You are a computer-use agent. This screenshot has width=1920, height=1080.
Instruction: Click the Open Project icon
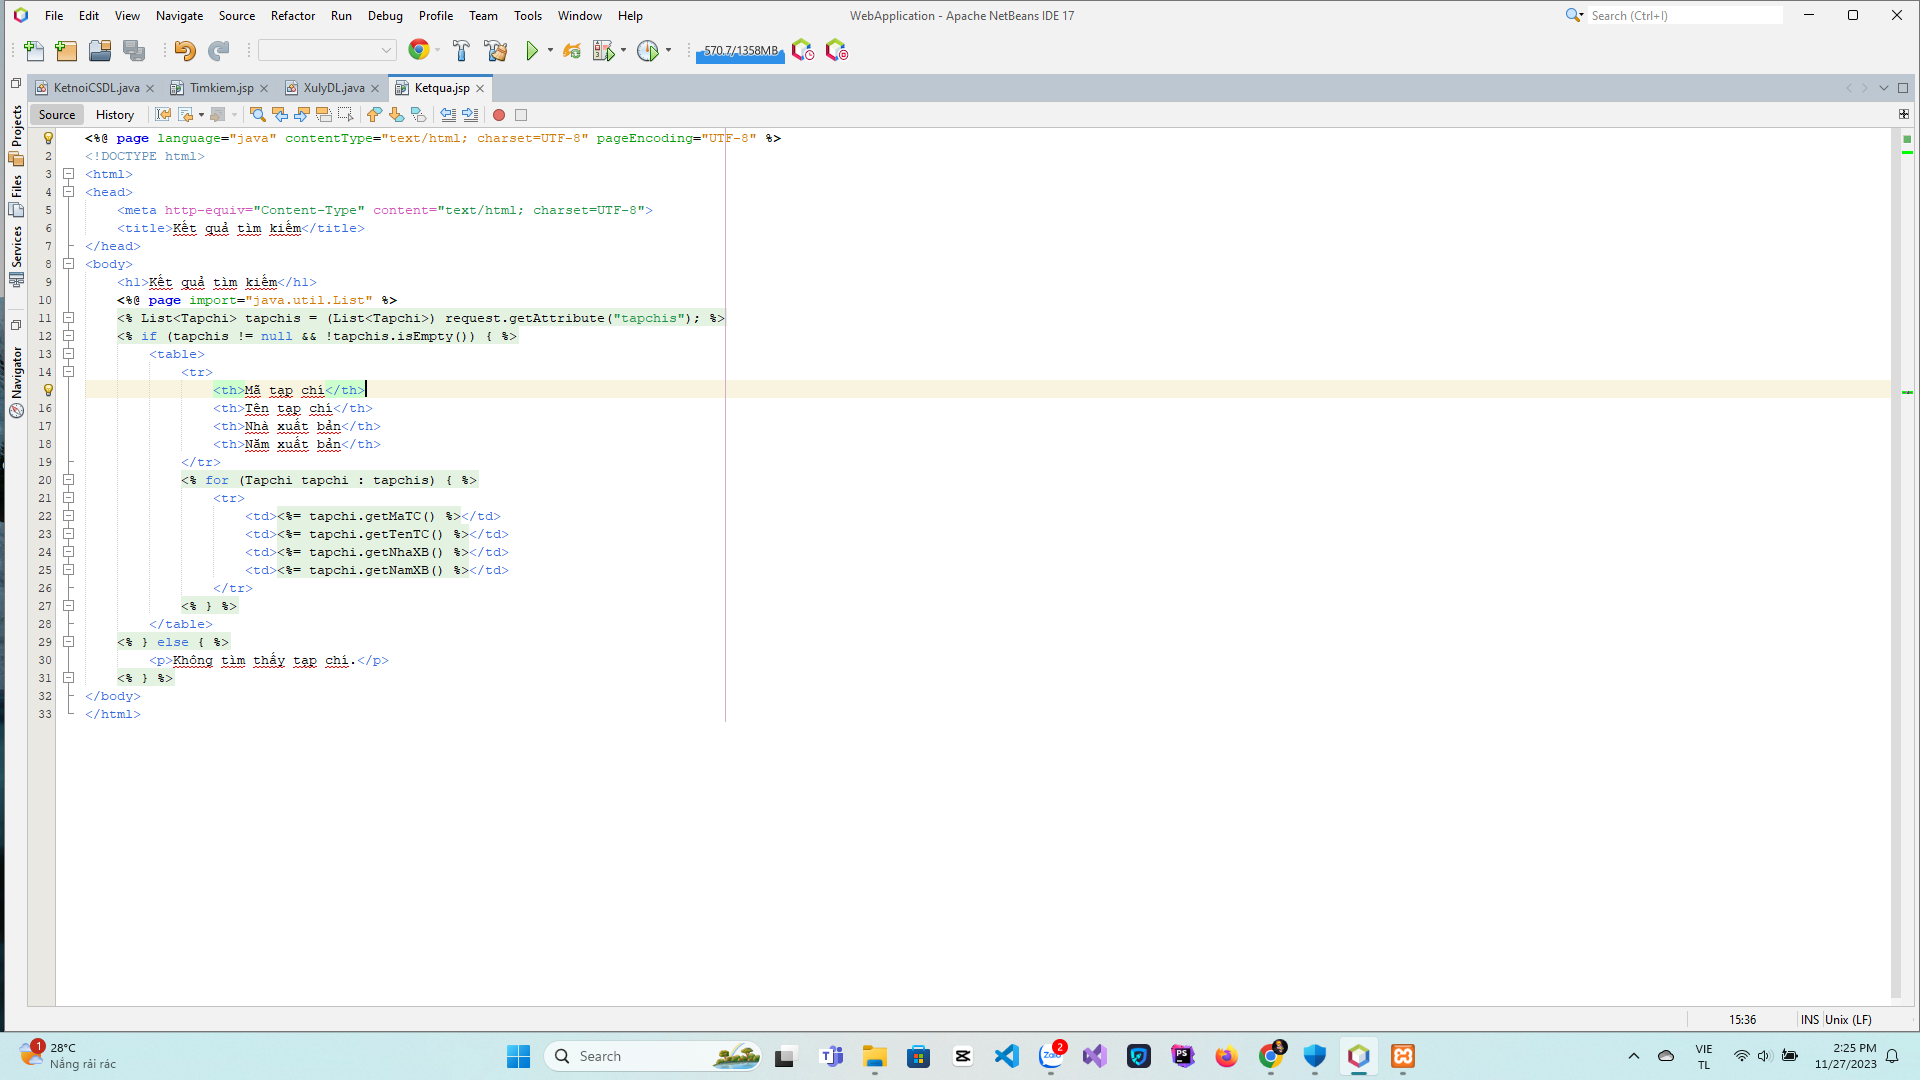(x=100, y=51)
